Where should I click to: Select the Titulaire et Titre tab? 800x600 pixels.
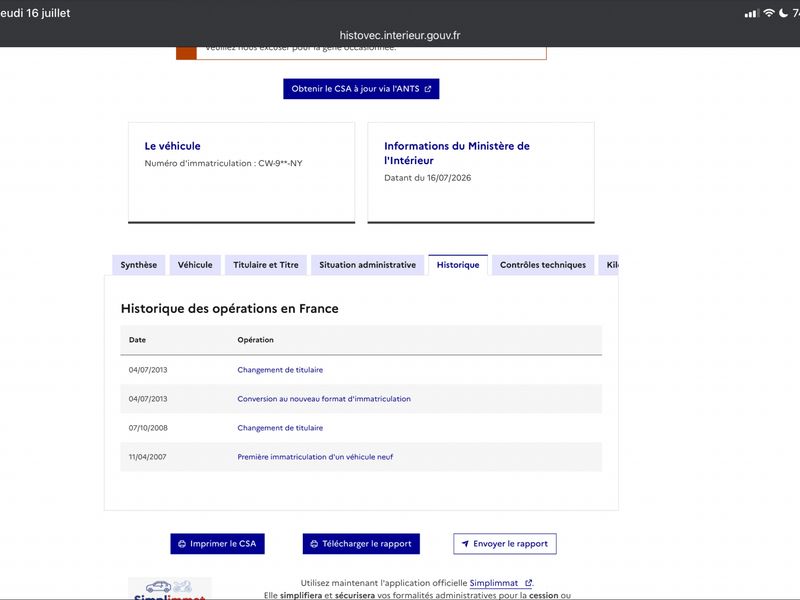pos(266,265)
